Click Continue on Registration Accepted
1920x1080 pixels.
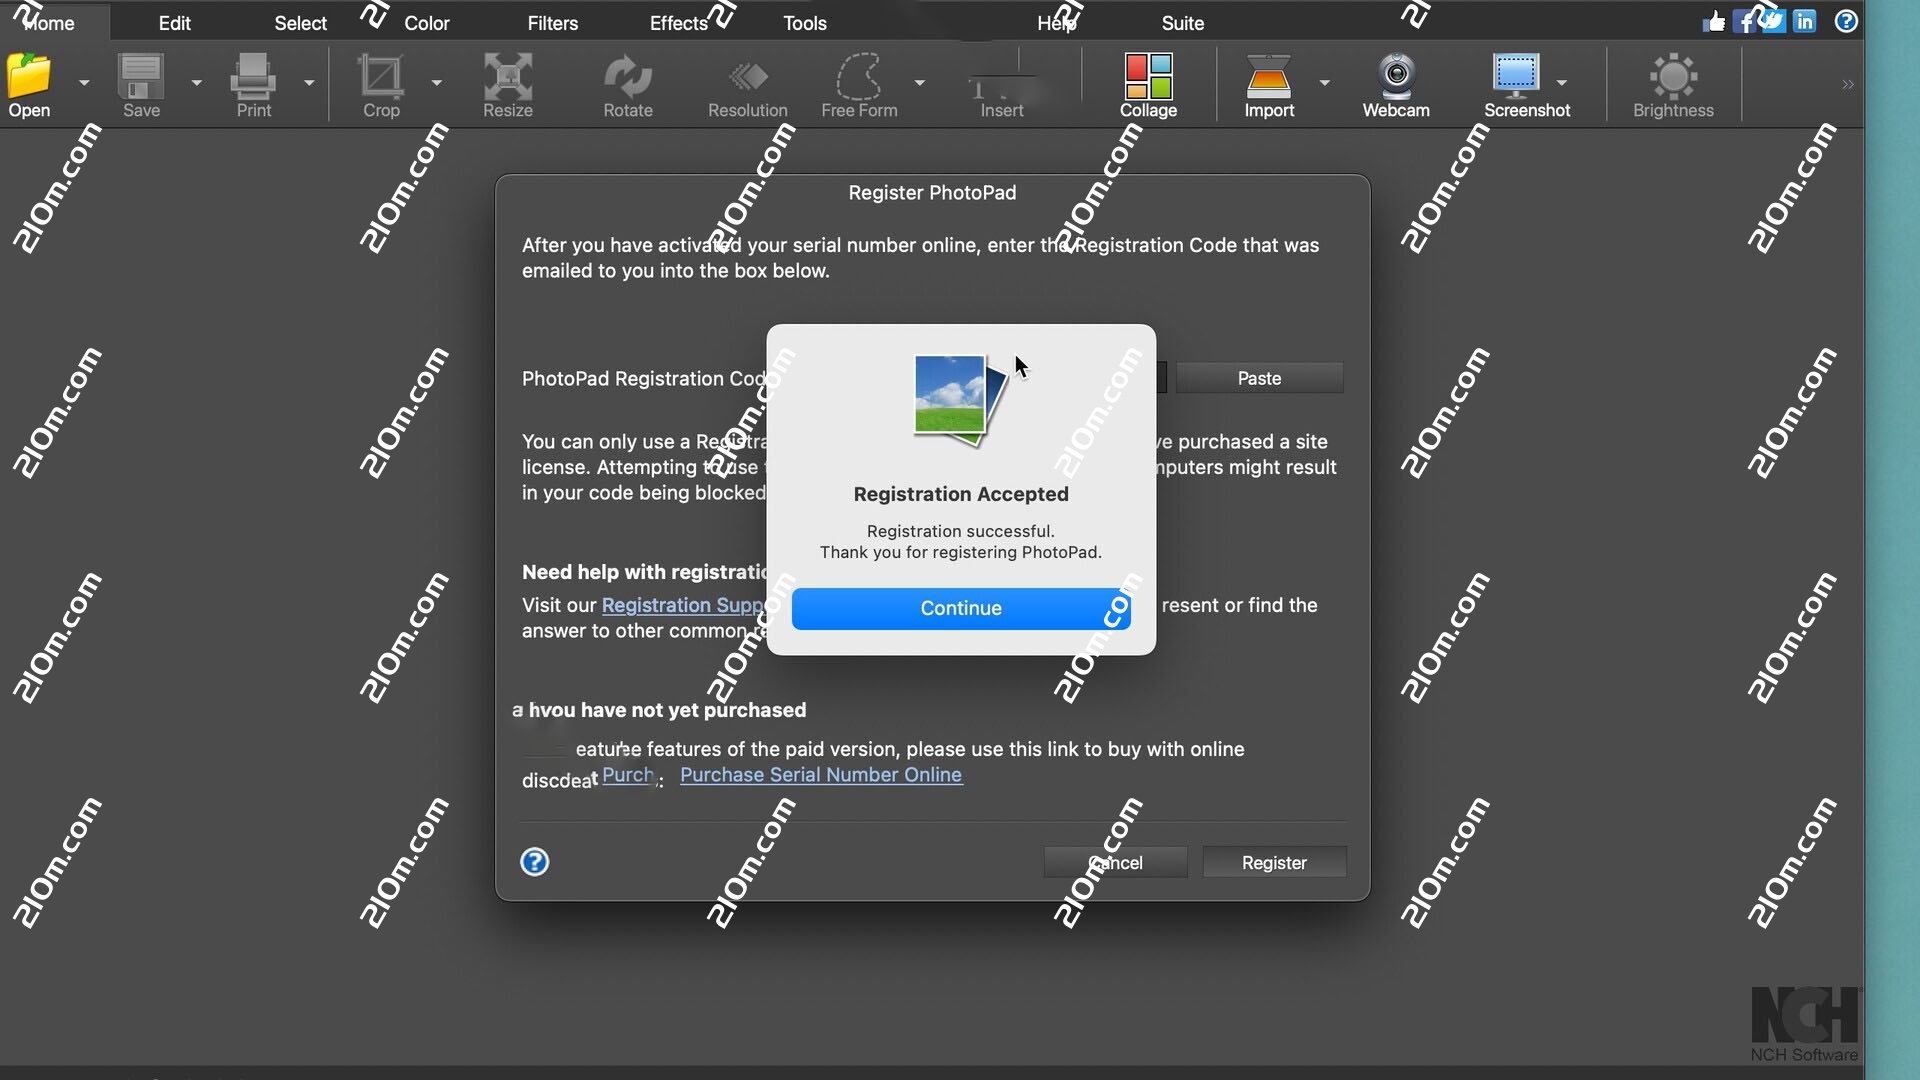[x=960, y=608]
